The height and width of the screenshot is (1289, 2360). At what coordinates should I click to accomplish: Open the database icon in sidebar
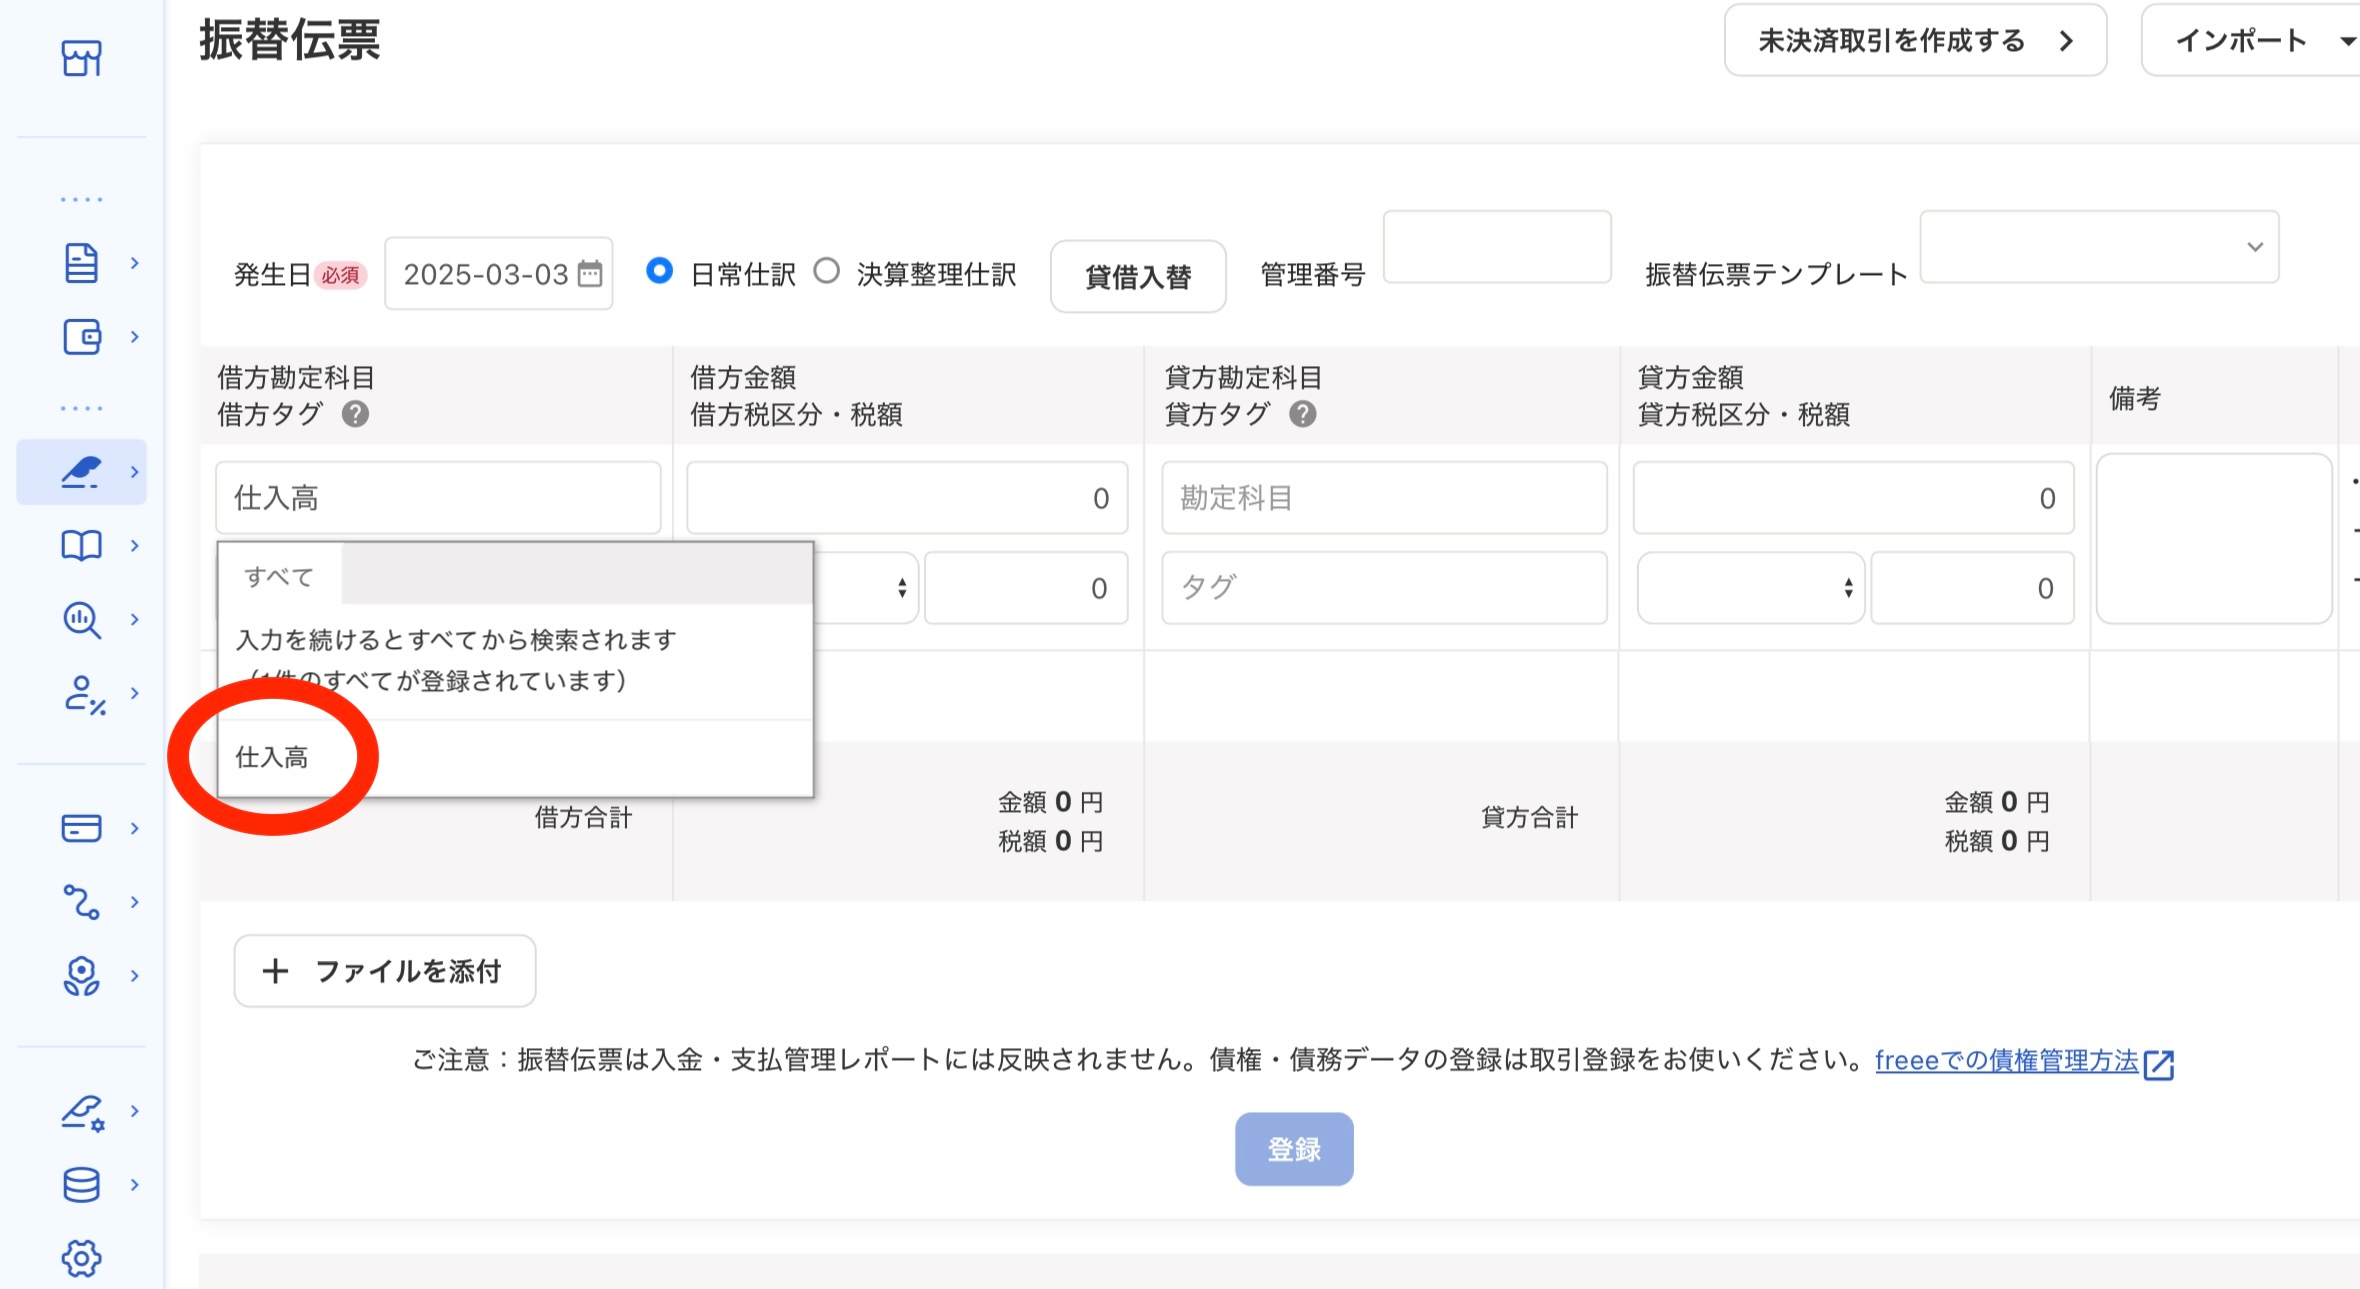click(x=81, y=1185)
